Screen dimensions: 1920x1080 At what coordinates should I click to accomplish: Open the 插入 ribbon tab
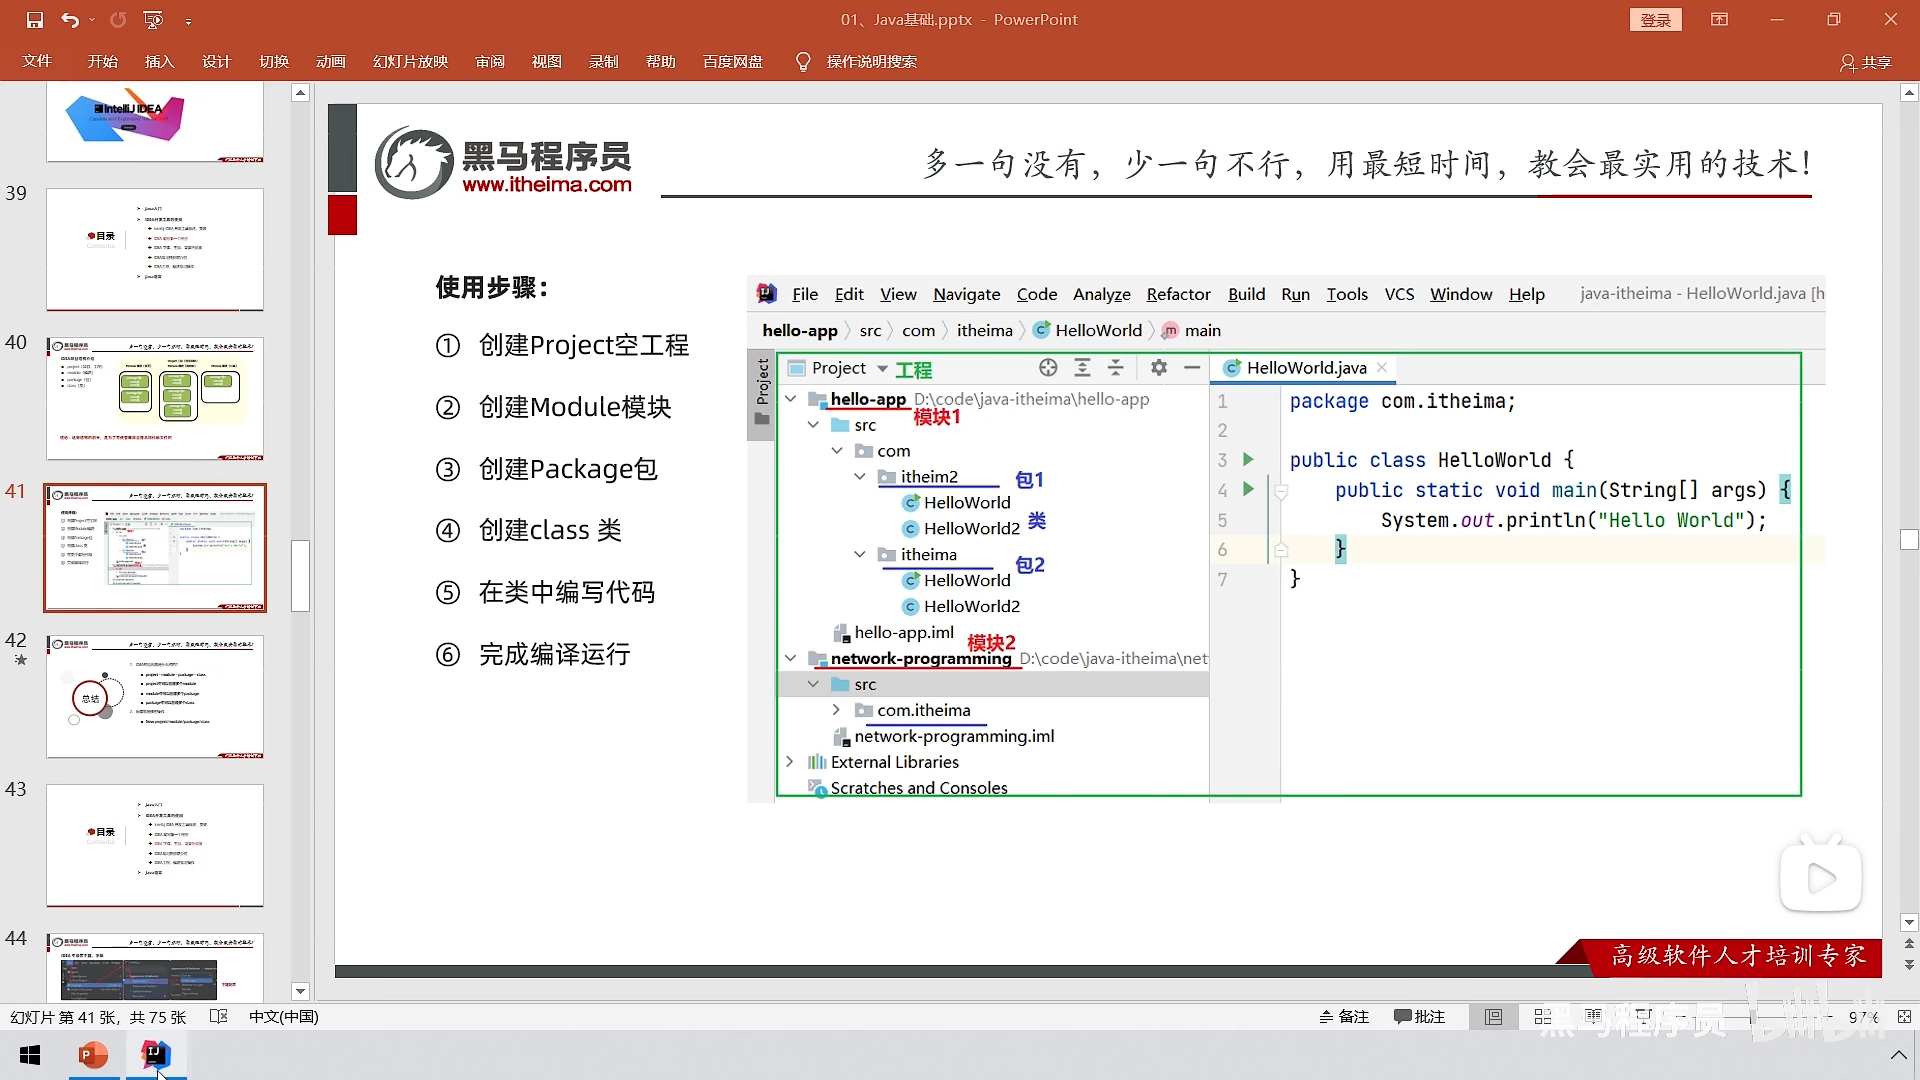click(x=159, y=62)
